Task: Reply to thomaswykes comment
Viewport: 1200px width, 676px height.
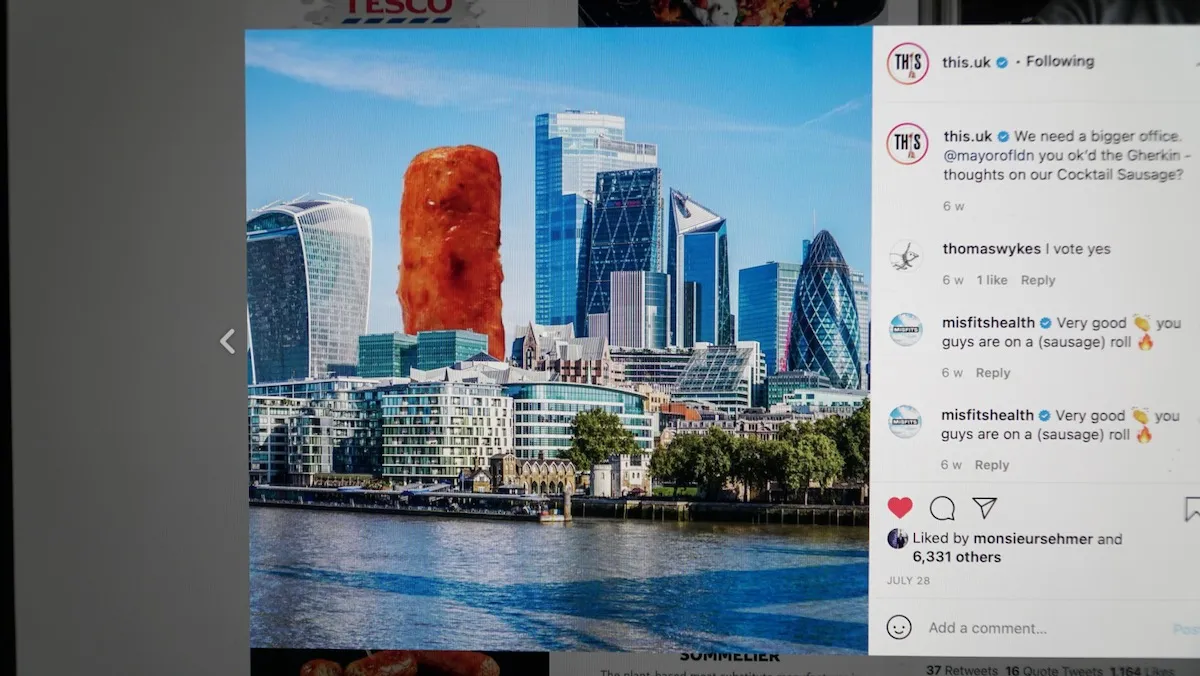Action: click(x=1038, y=280)
